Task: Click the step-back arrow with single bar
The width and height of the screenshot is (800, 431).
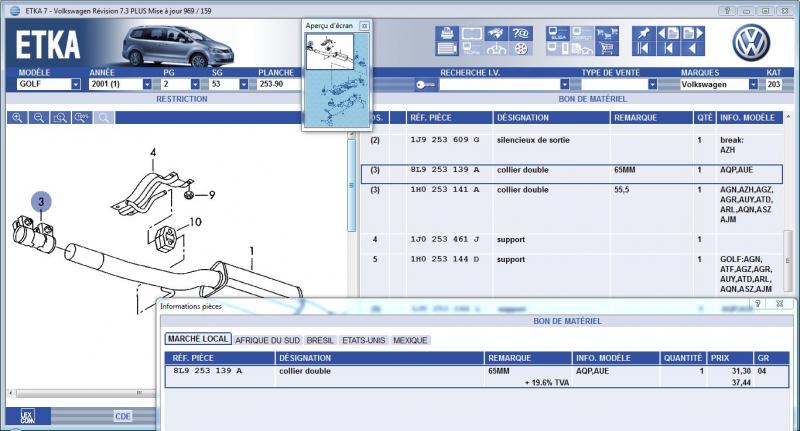Action: [668, 48]
